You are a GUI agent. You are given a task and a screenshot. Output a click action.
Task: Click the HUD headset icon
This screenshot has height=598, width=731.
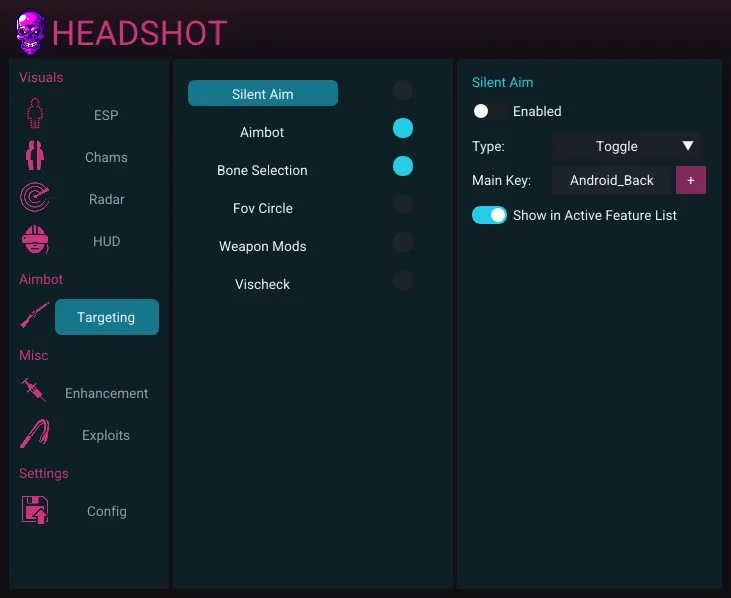coord(35,241)
